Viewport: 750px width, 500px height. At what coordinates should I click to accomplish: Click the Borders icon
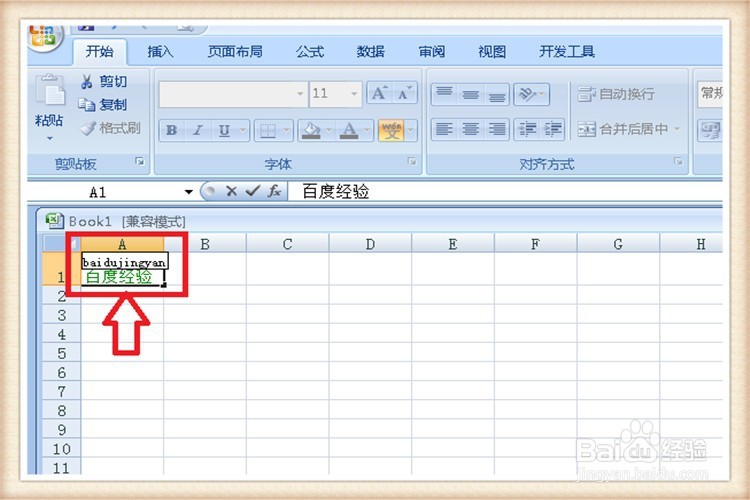[267, 130]
